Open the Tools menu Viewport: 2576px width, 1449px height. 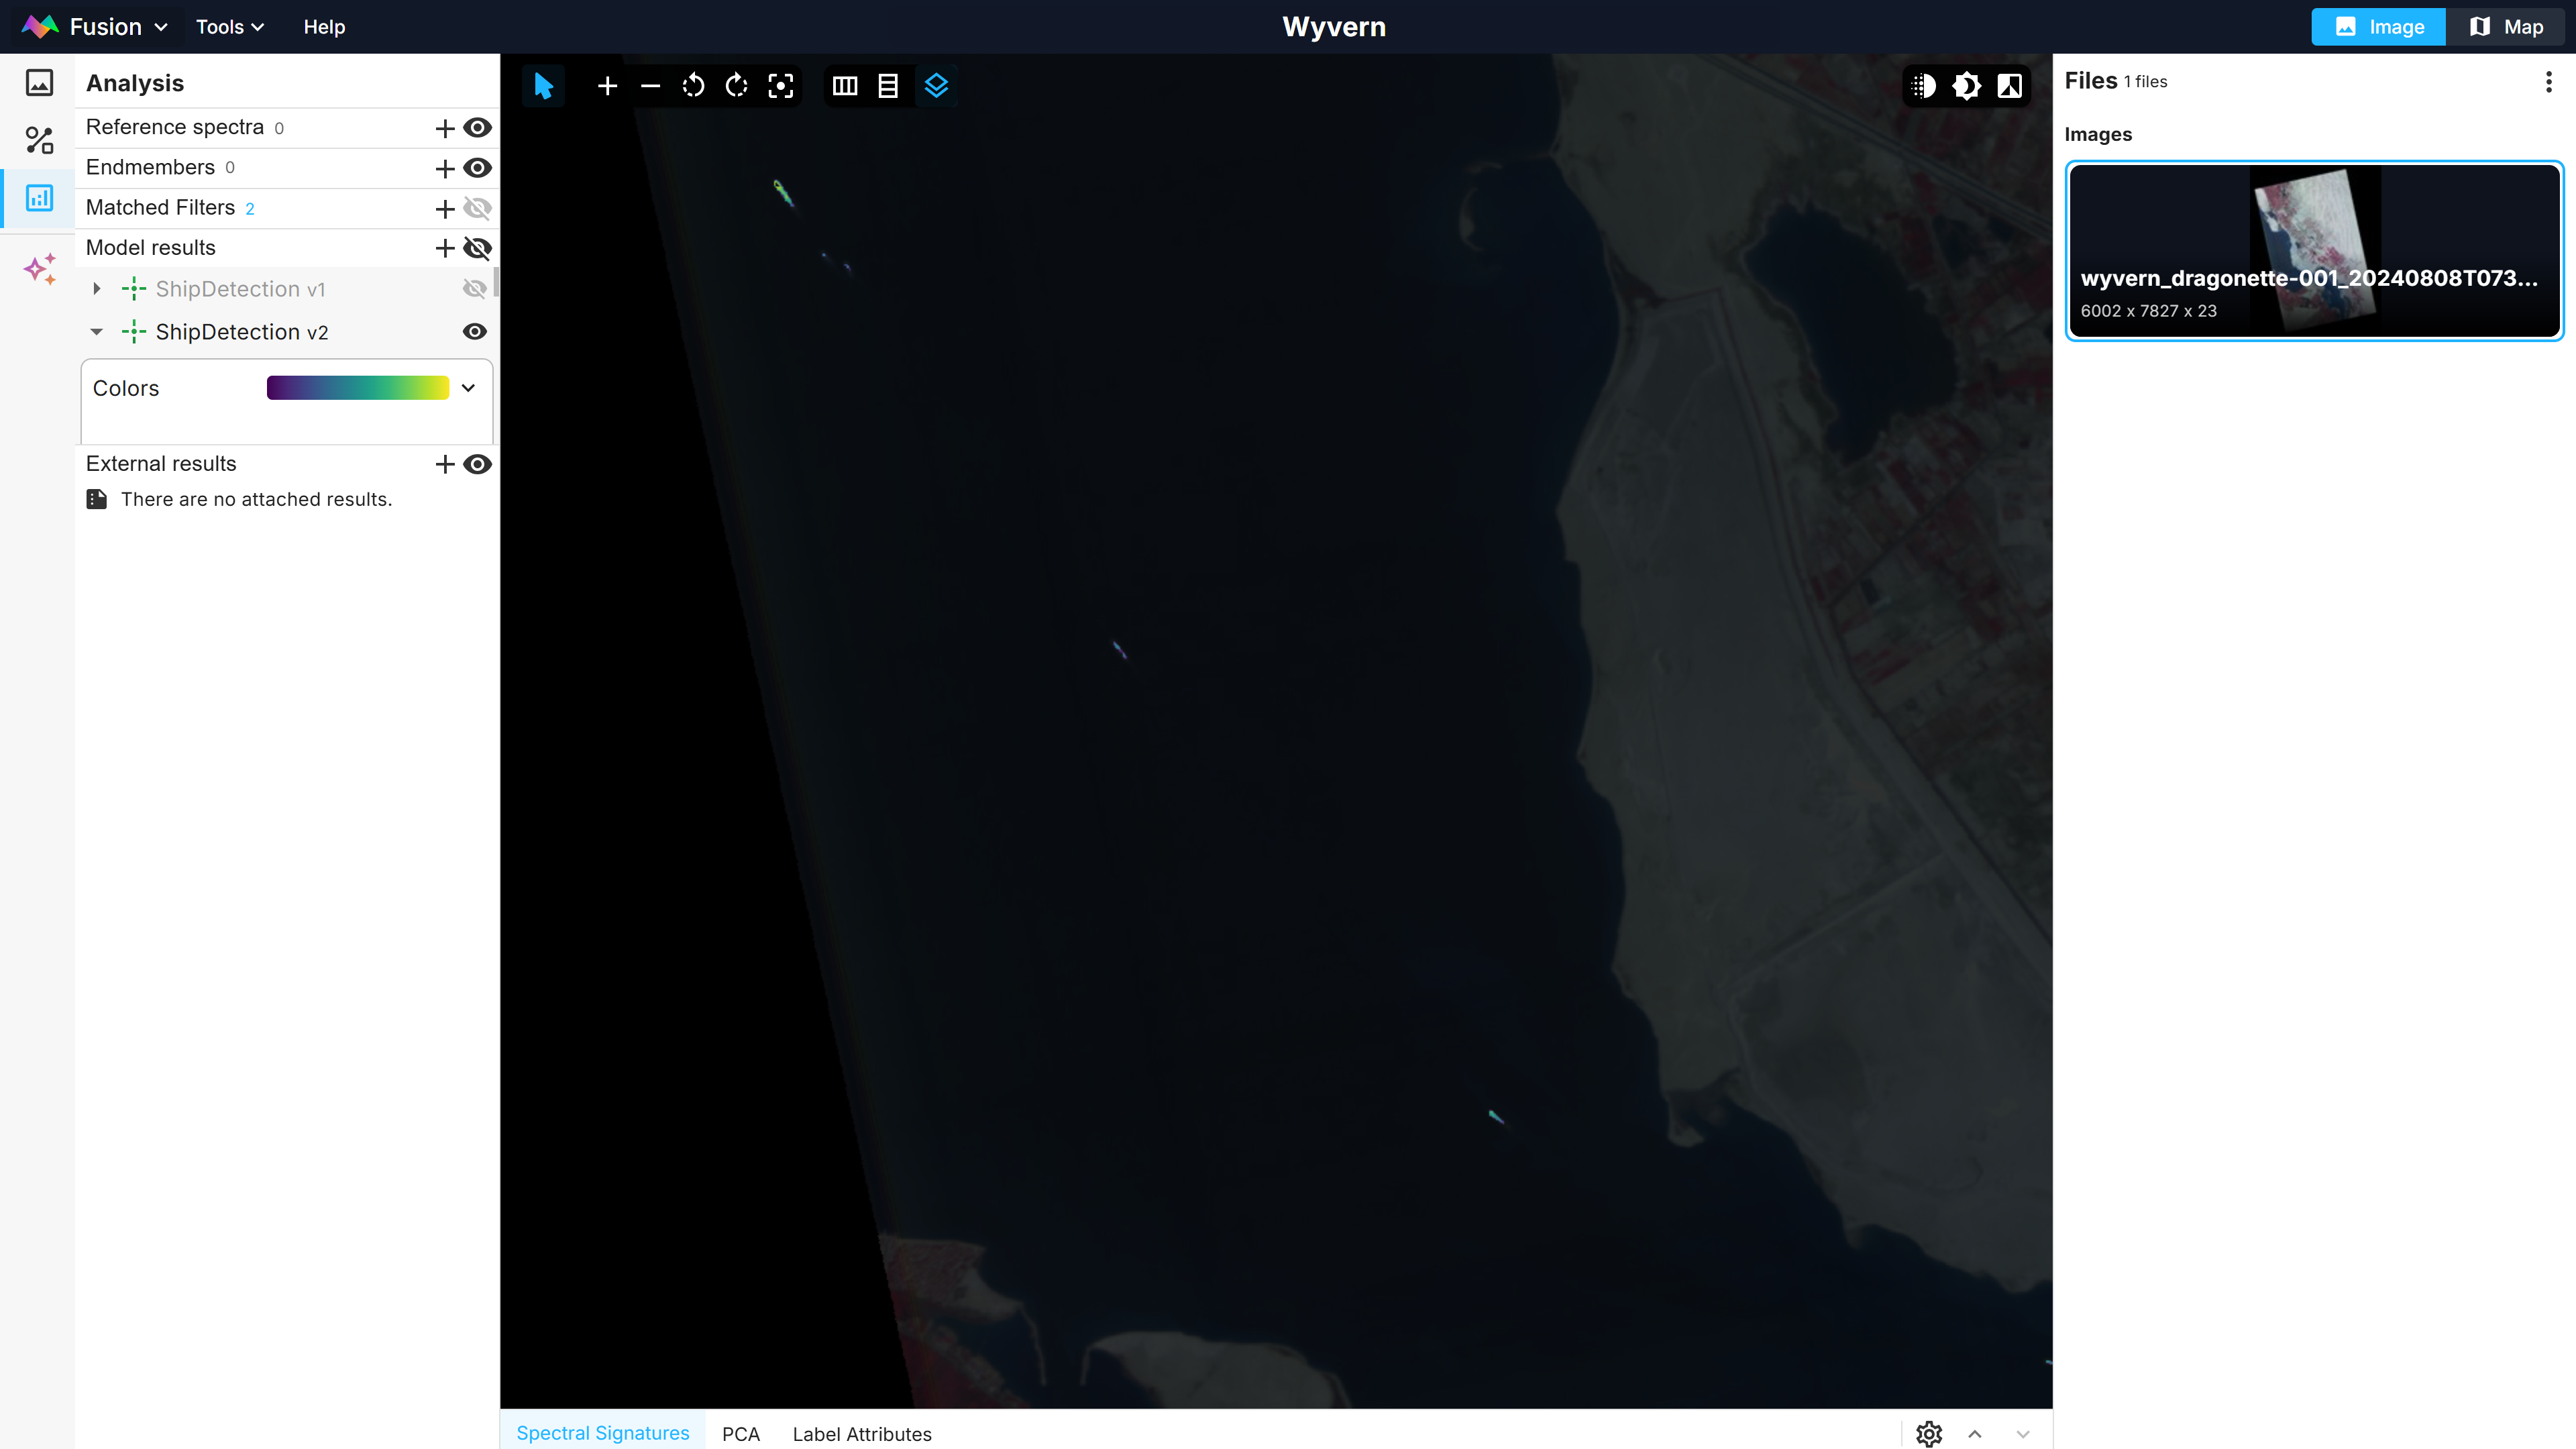[x=229, y=27]
